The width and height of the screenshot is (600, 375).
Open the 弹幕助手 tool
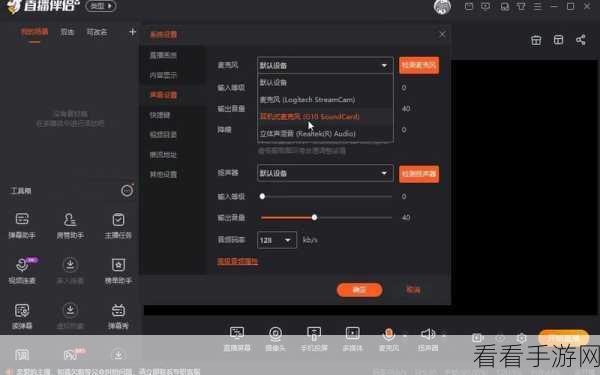[x=22, y=226]
